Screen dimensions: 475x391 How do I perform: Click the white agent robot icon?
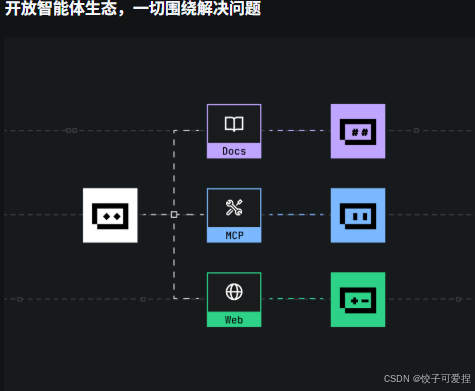click(110, 215)
